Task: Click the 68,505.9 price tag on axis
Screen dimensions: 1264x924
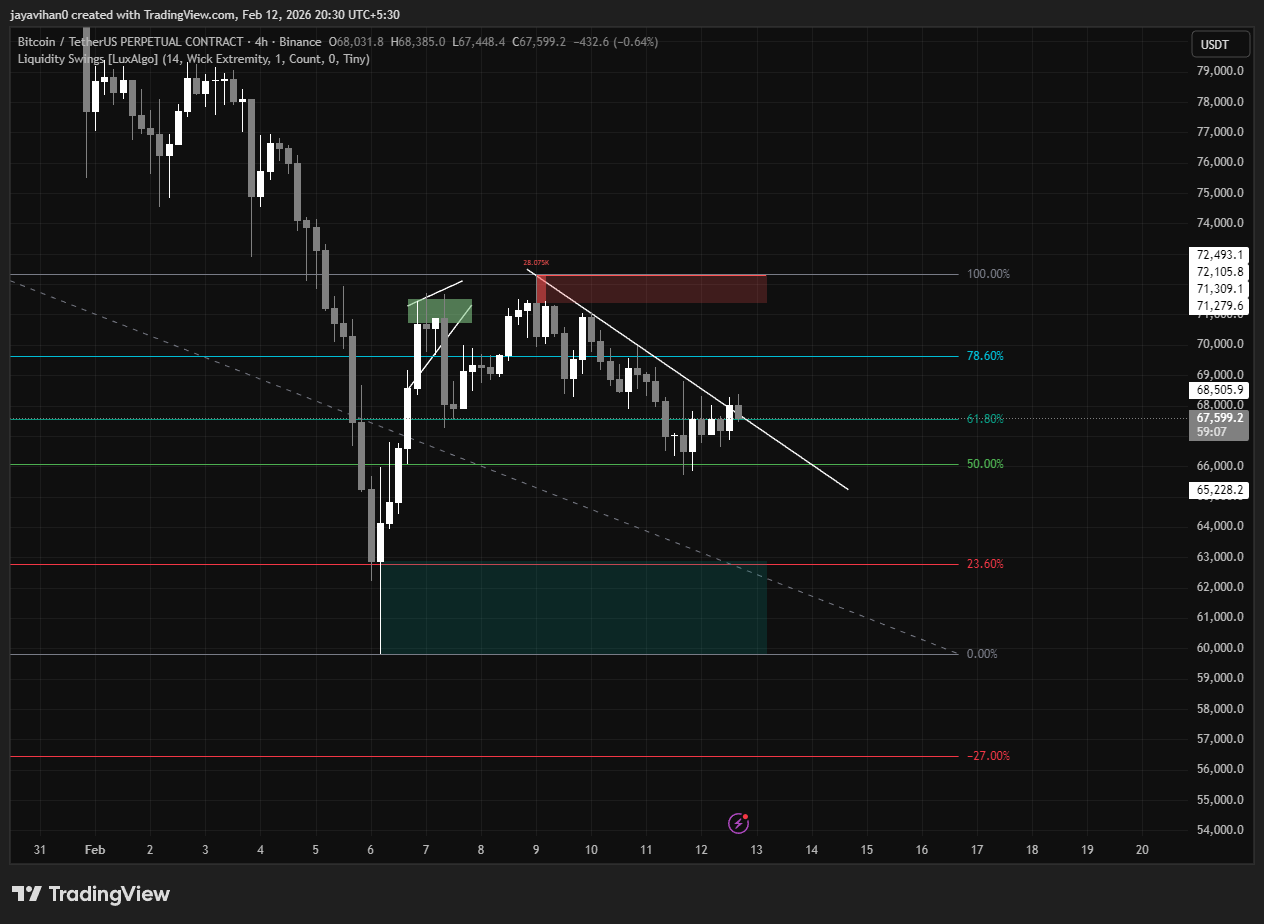Action: click(x=1217, y=390)
